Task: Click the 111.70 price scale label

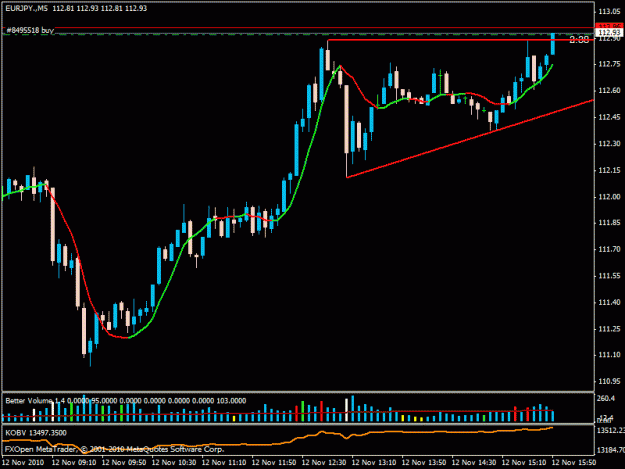Action: pyautogui.click(x=609, y=249)
